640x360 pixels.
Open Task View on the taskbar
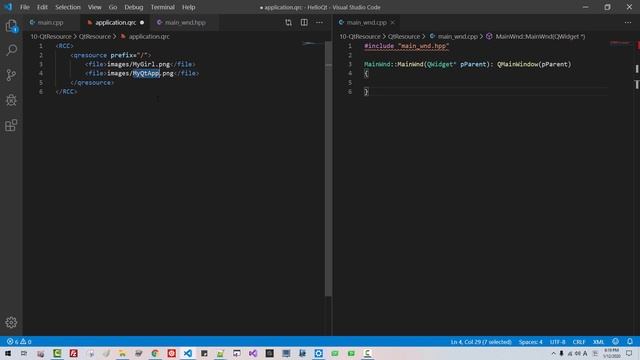[24, 353]
